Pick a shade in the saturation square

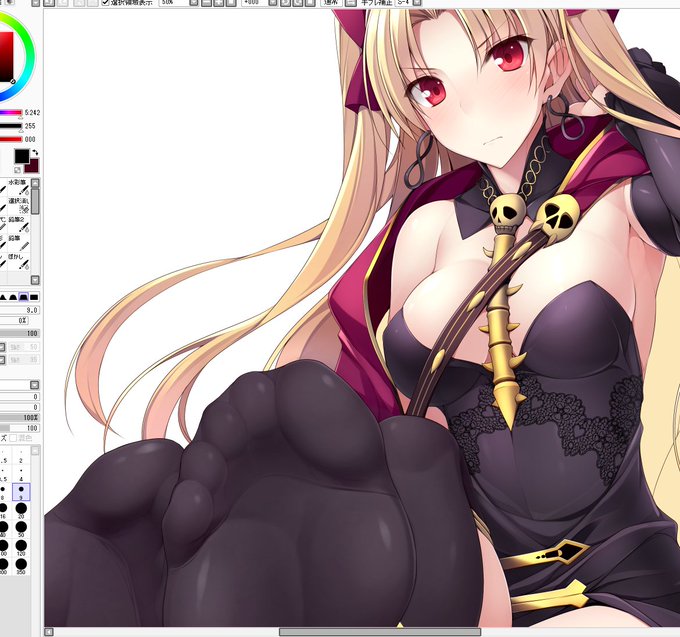(x=6, y=56)
